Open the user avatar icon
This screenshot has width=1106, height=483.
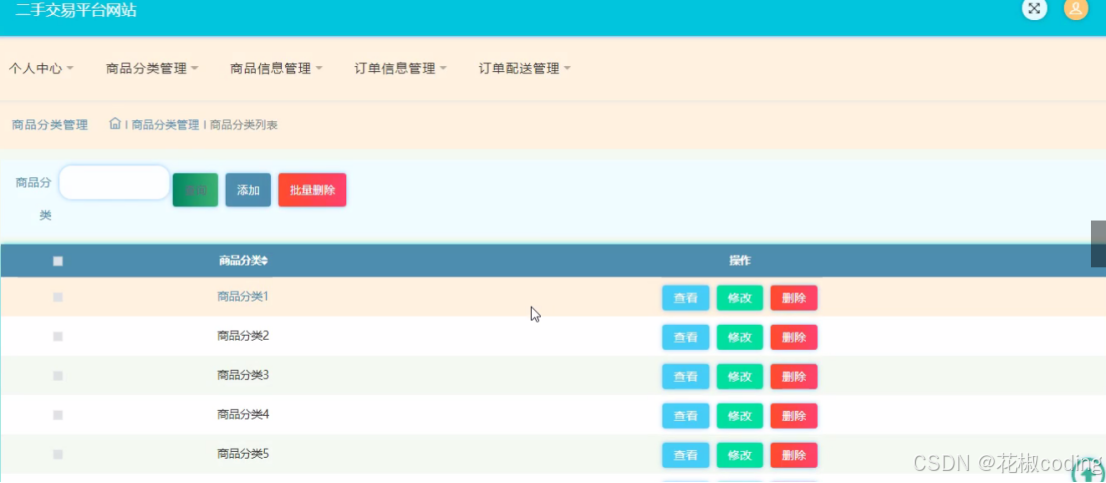pyautogui.click(x=1076, y=8)
